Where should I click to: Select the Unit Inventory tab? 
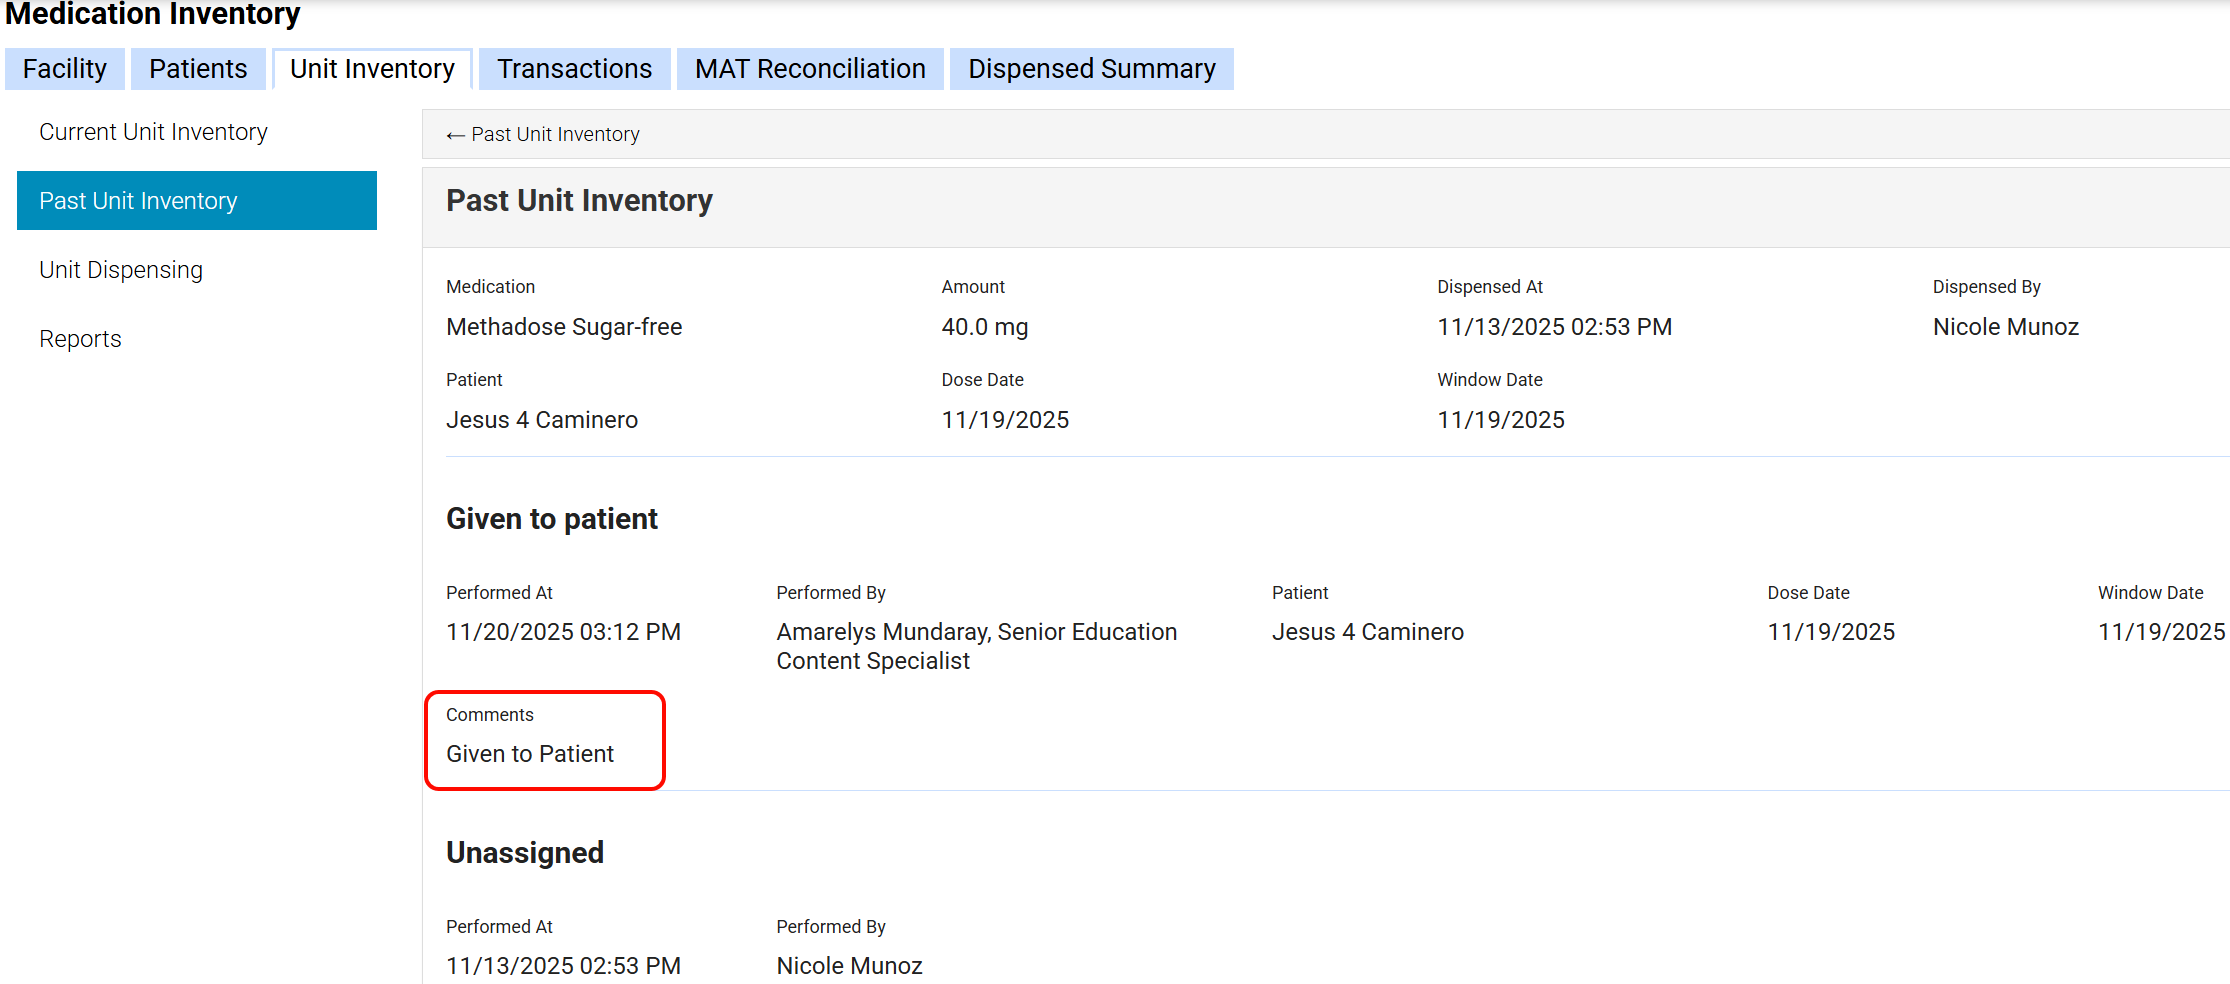coord(372,69)
